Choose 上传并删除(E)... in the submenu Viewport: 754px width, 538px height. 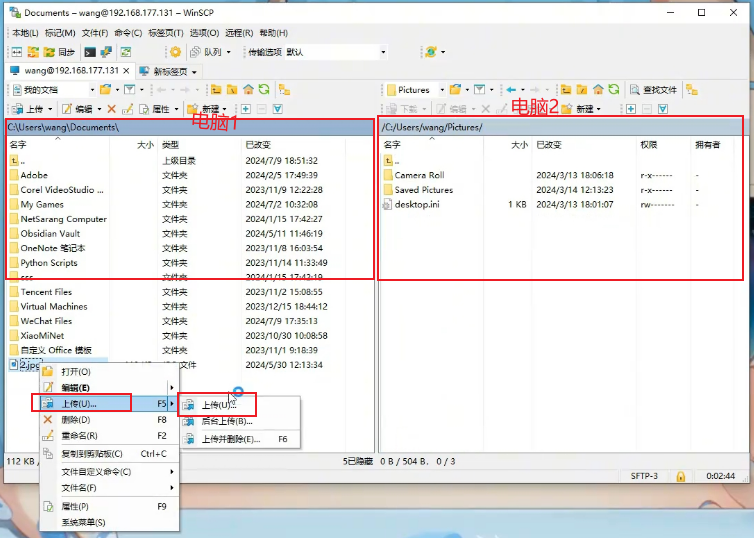point(240,439)
